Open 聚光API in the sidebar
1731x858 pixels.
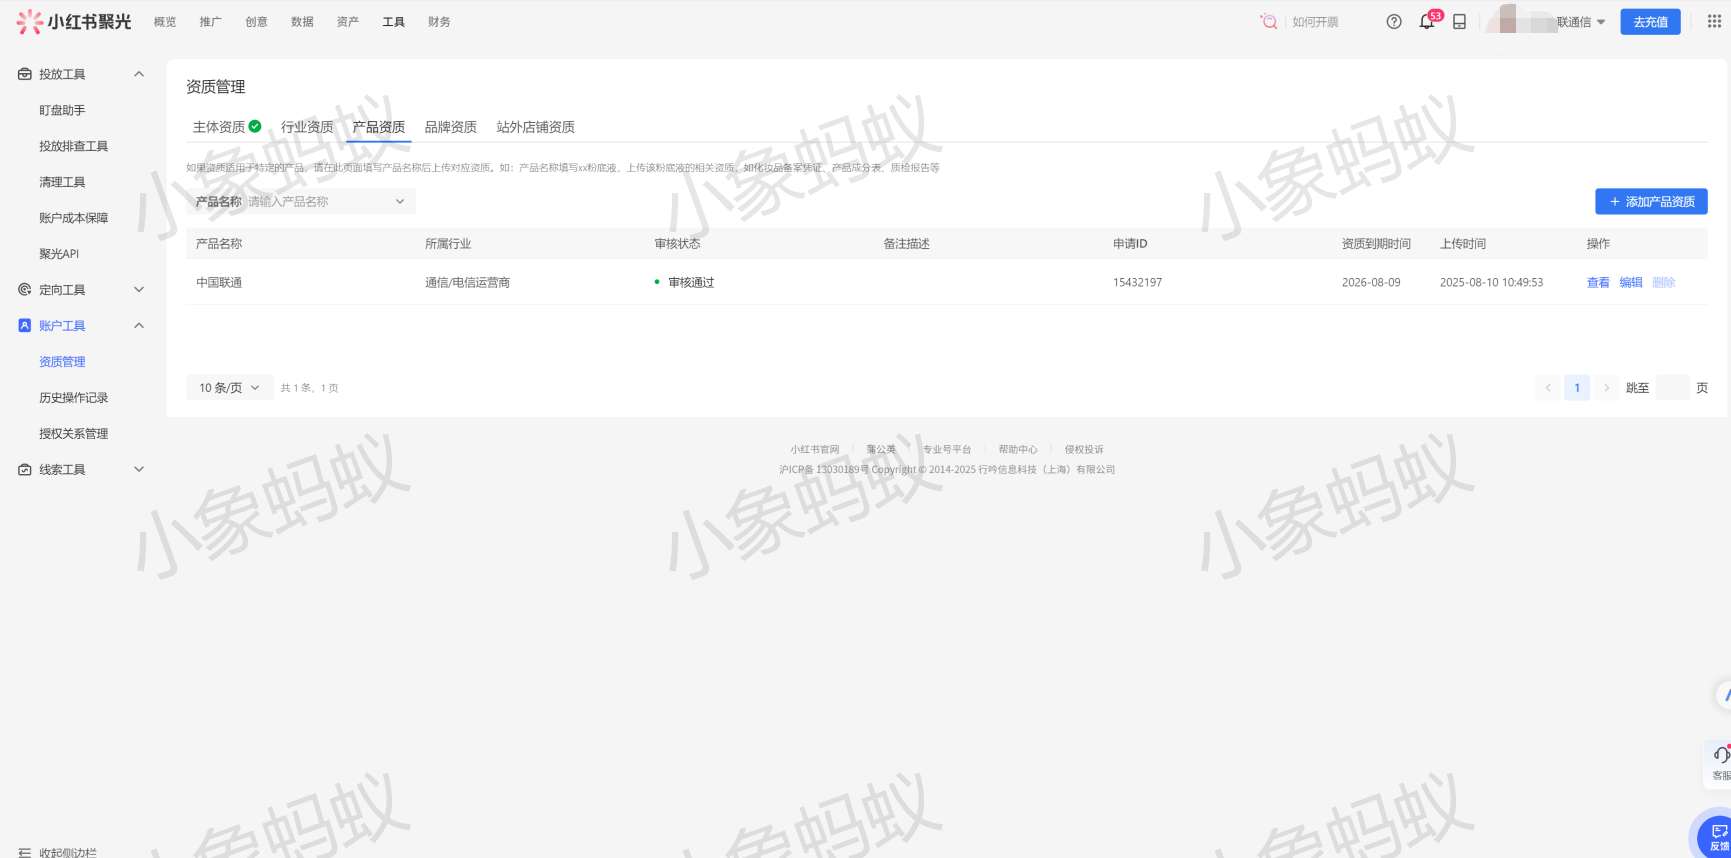pos(59,254)
